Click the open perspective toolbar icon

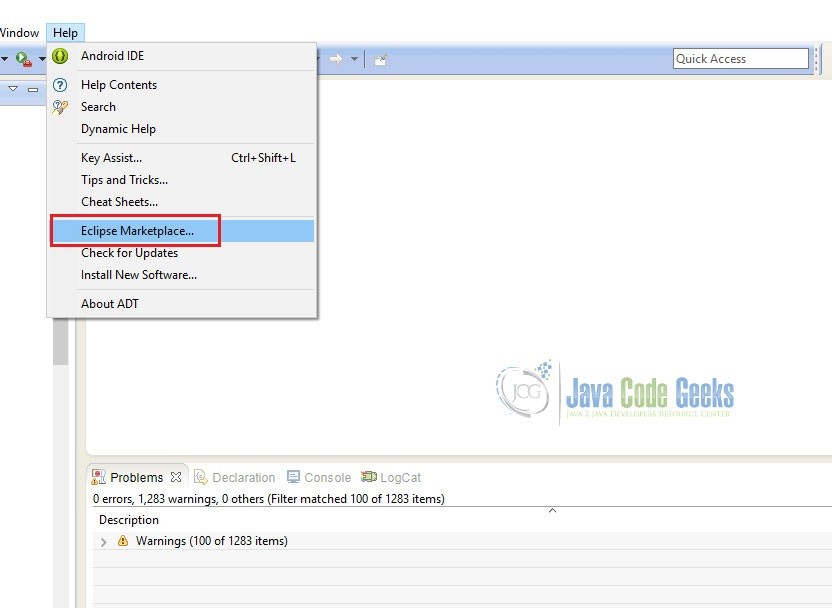pos(380,59)
